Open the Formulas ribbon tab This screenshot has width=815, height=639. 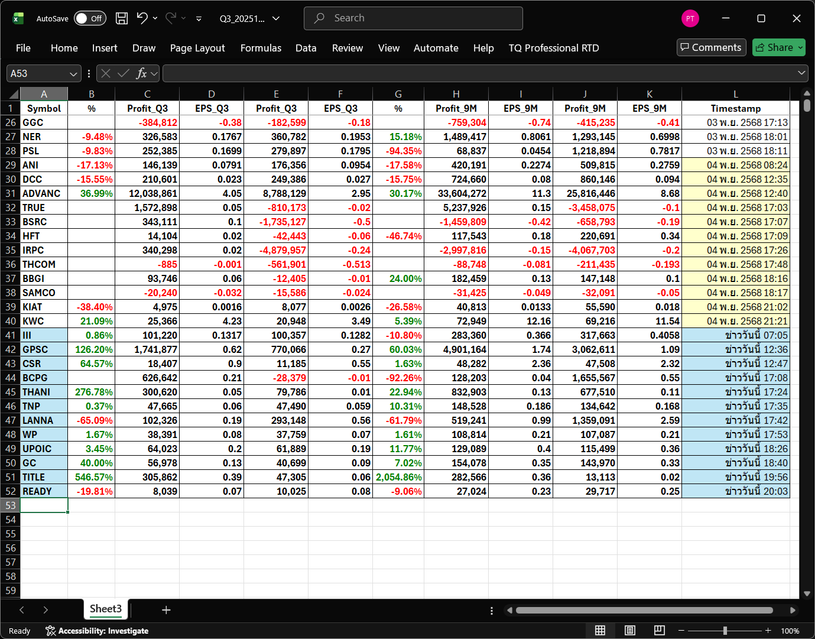tap(260, 48)
